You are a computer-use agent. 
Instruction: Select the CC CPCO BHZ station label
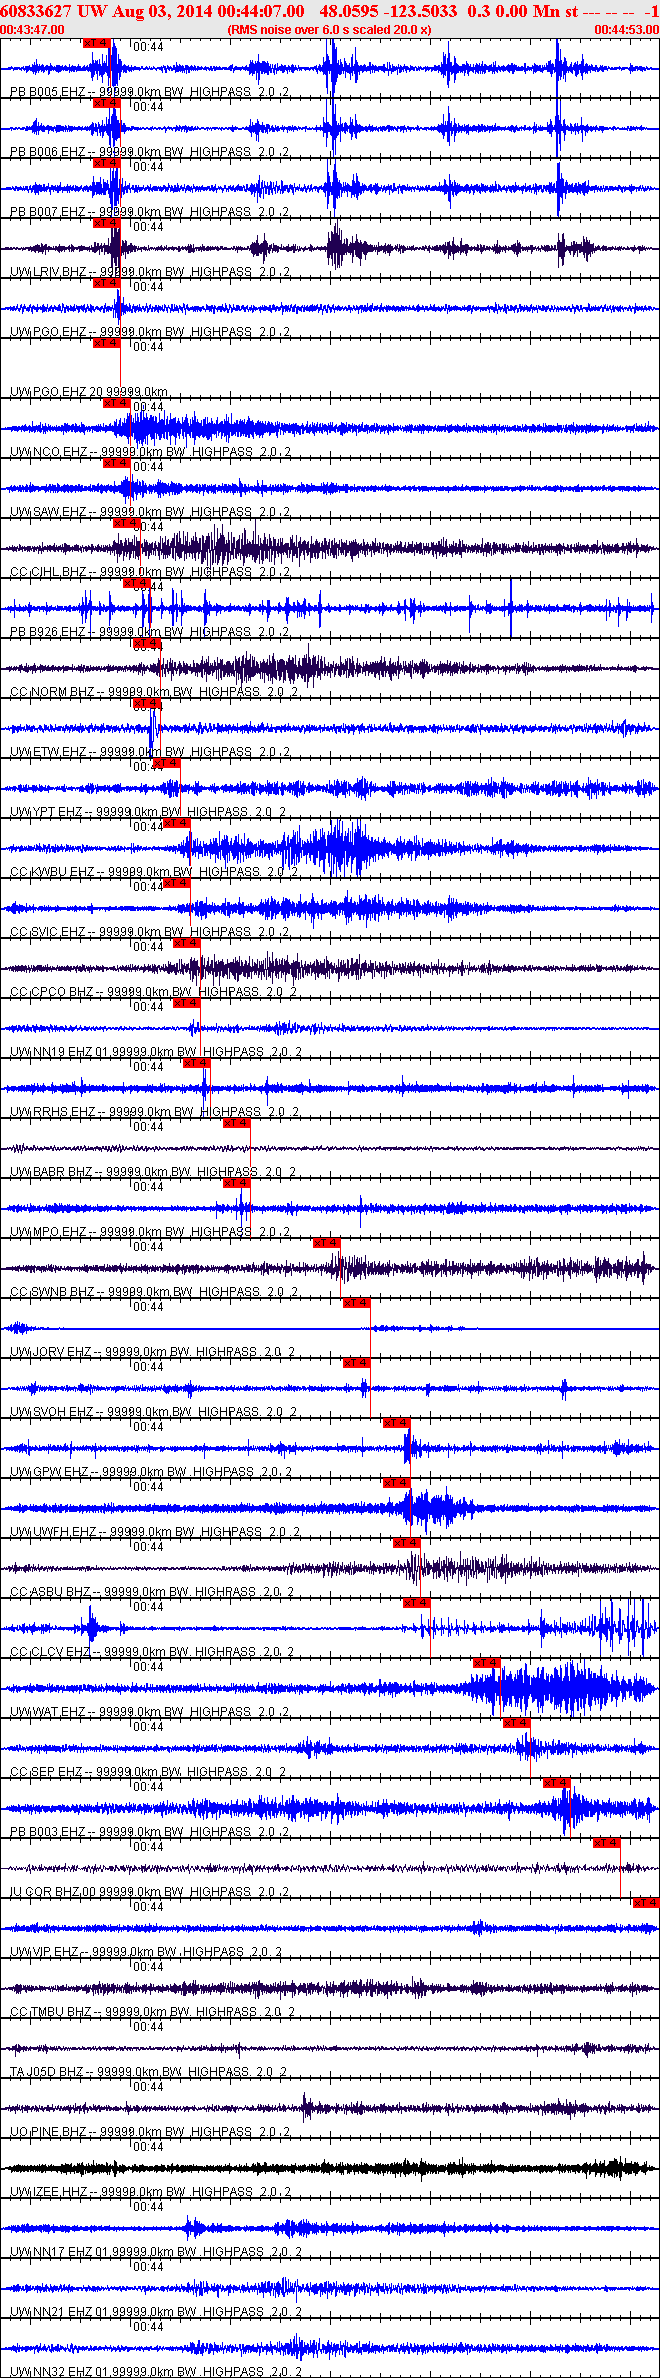(154, 992)
